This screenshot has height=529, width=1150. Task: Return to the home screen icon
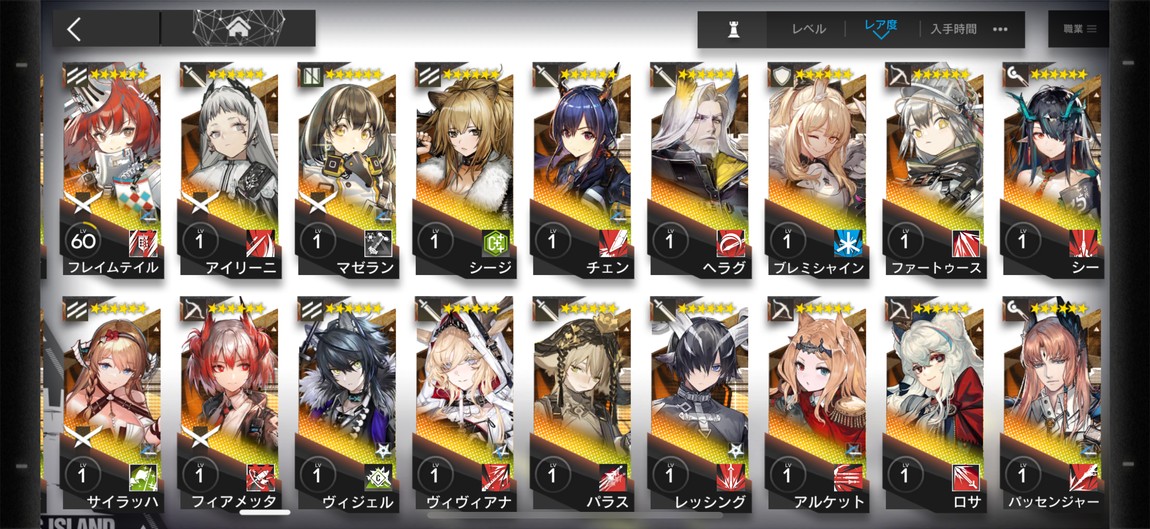[x=238, y=29]
